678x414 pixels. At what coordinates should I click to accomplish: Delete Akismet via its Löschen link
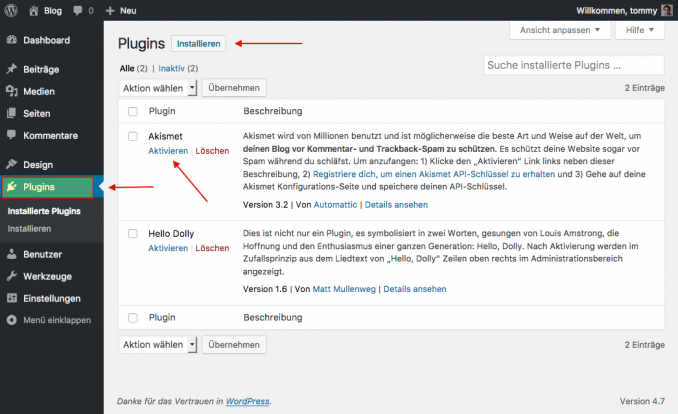click(212, 151)
